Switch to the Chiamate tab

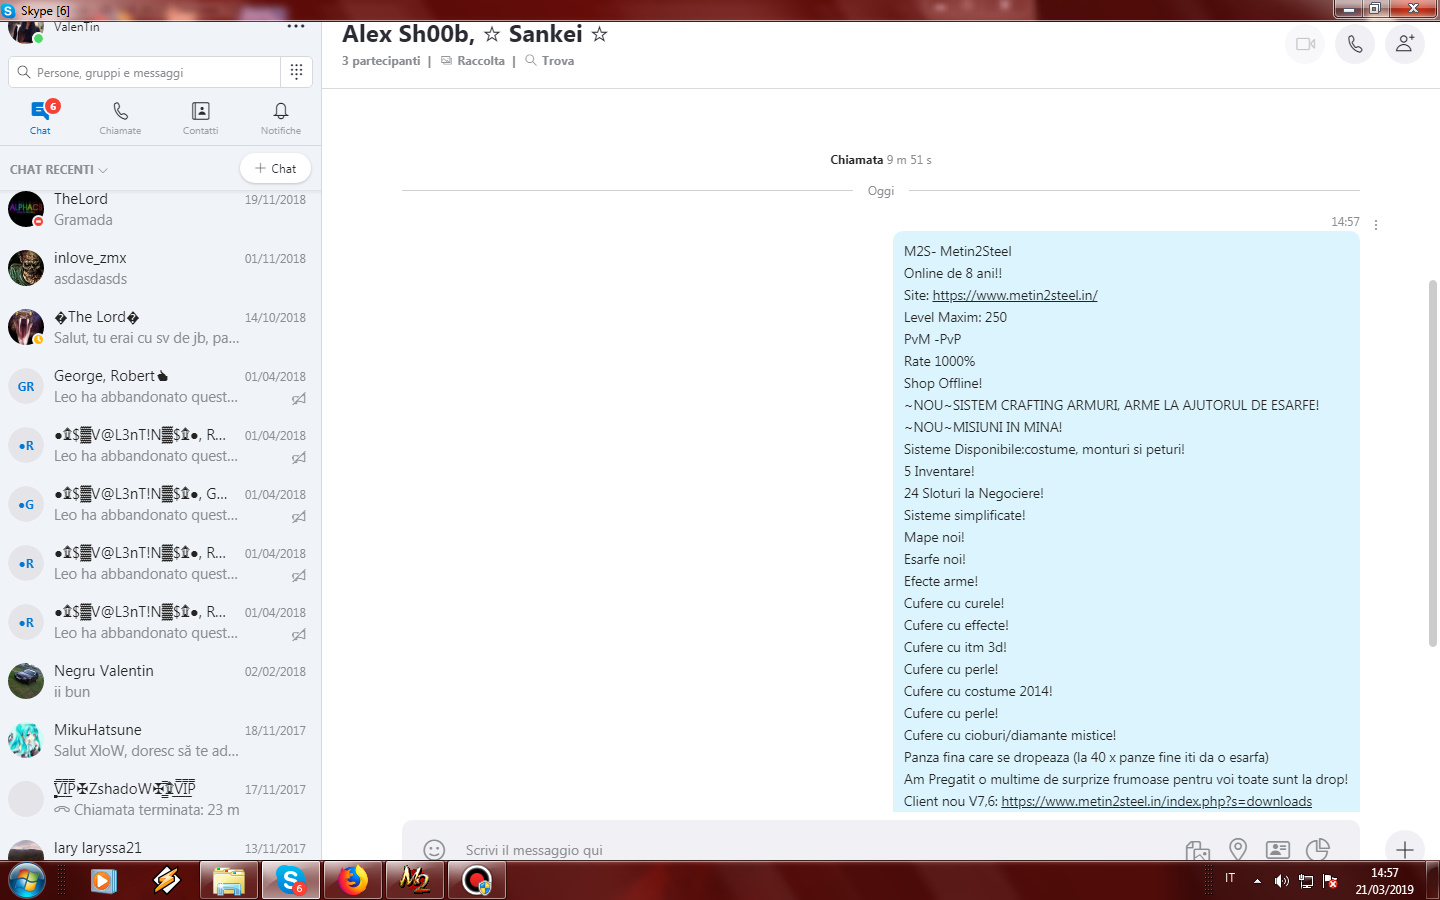(x=120, y=118)
